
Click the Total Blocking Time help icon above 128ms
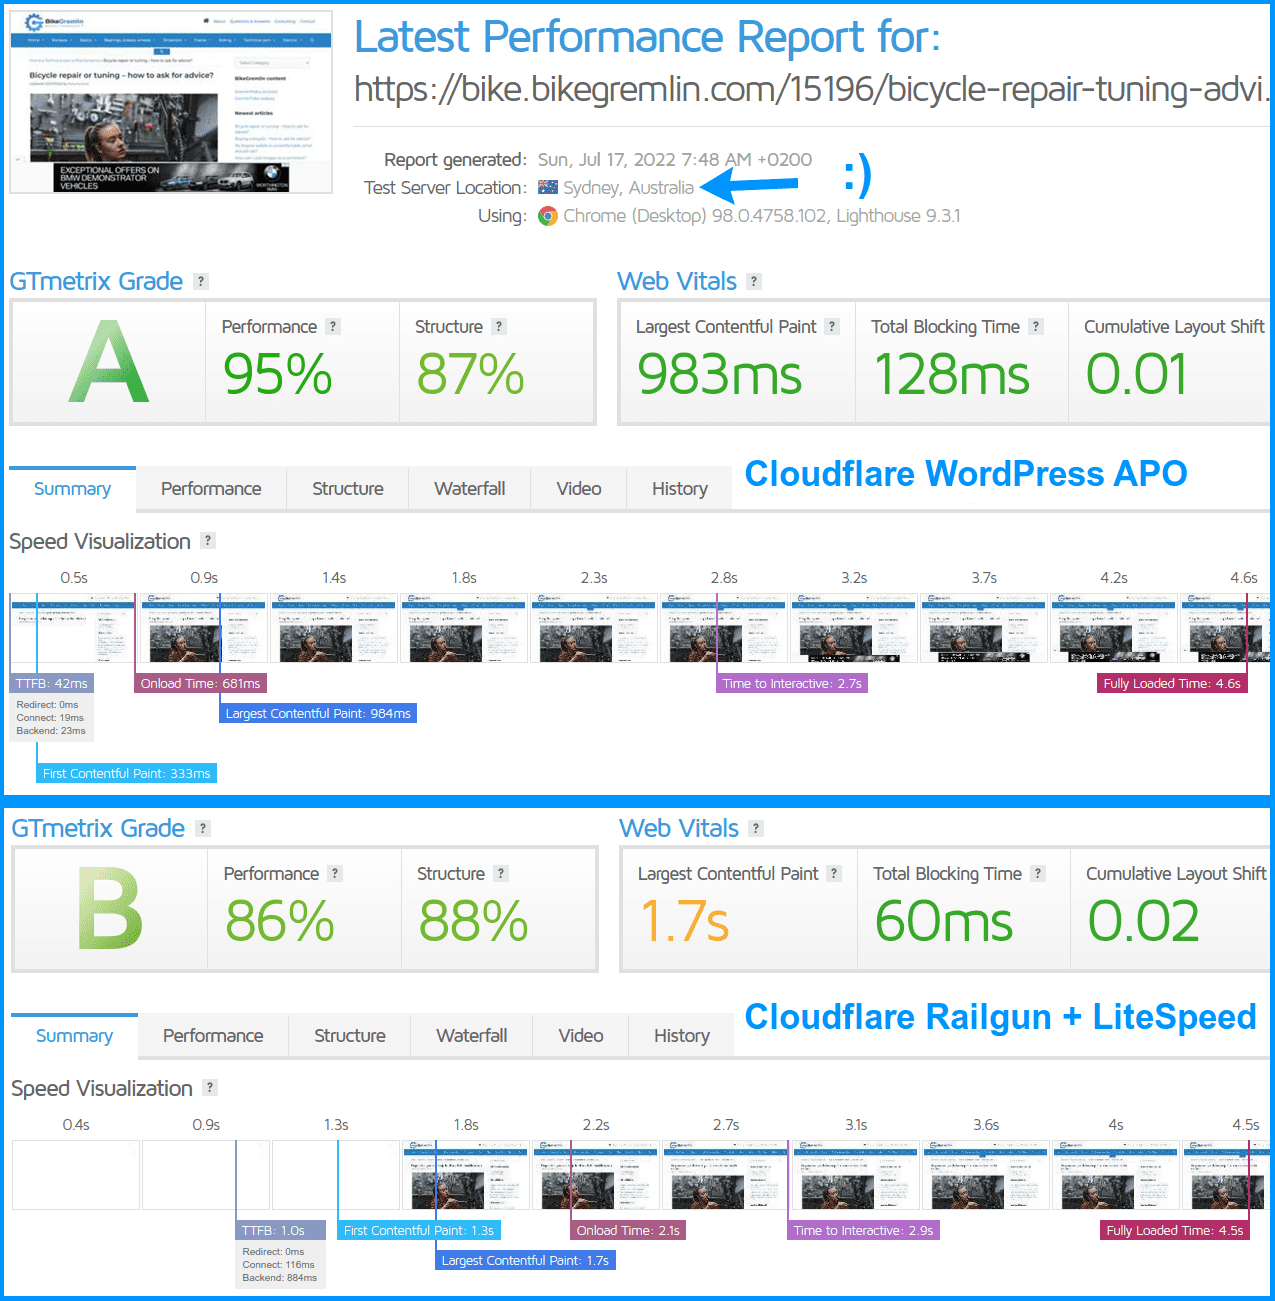[x=1036, y=327]
